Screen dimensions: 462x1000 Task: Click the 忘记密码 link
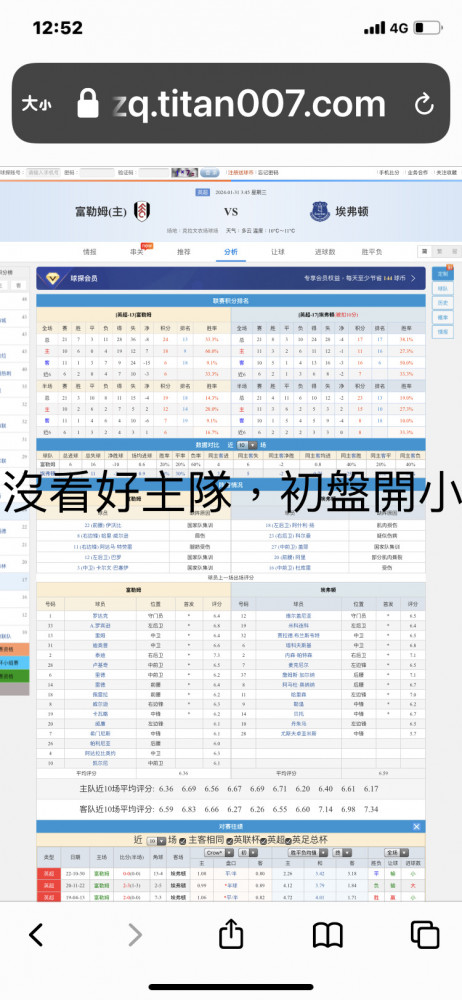coord(268,173)
